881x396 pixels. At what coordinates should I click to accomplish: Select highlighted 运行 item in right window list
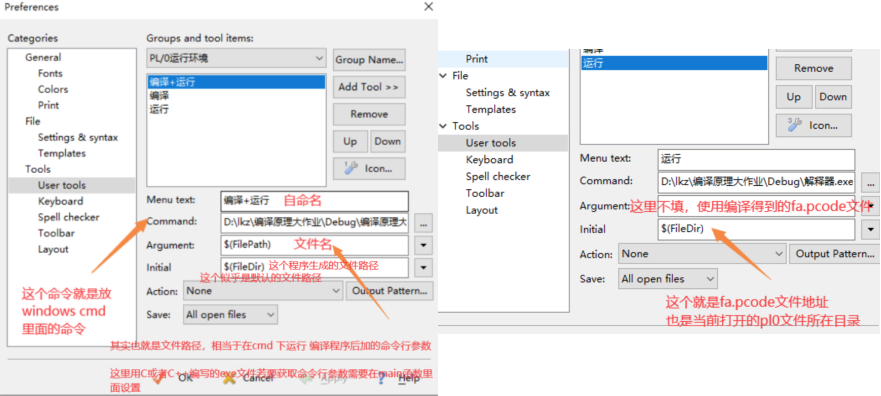pos(674,63)
